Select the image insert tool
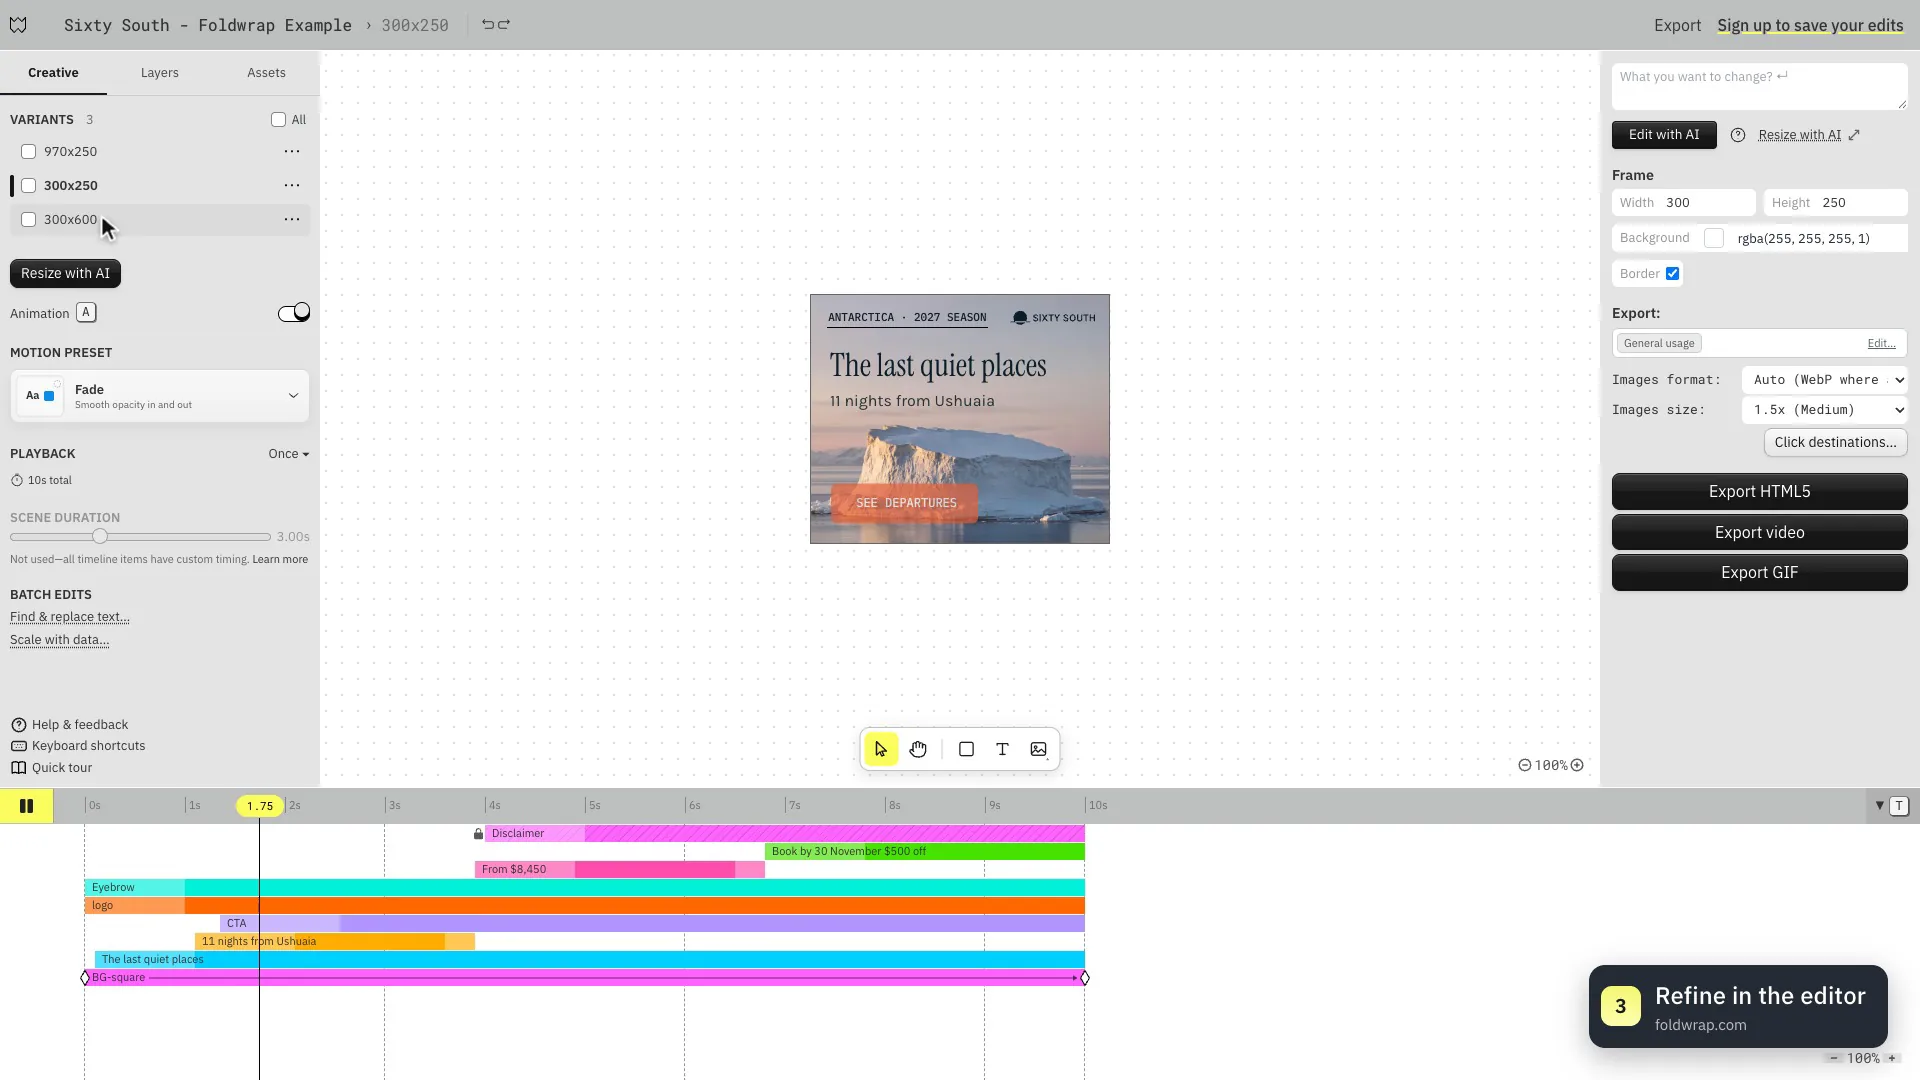Viewport: 1920px width, 1080px height. point(1039,749)
